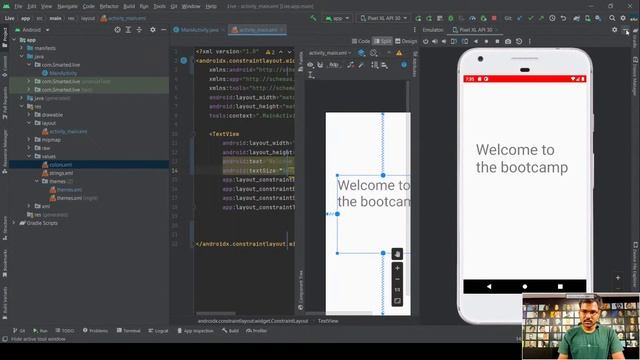Toggle the design view options eye icon
The image size is (640, 360).
click(310, 65)
